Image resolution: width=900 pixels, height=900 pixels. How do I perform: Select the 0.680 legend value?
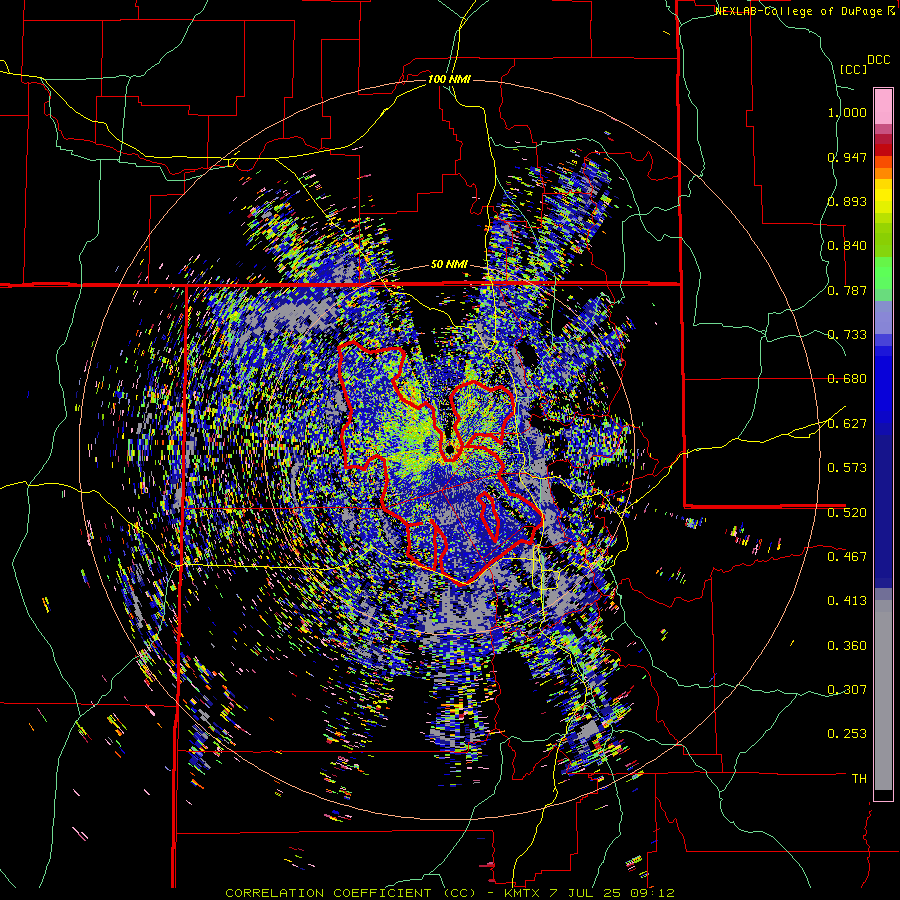click(x=847, y=379)
